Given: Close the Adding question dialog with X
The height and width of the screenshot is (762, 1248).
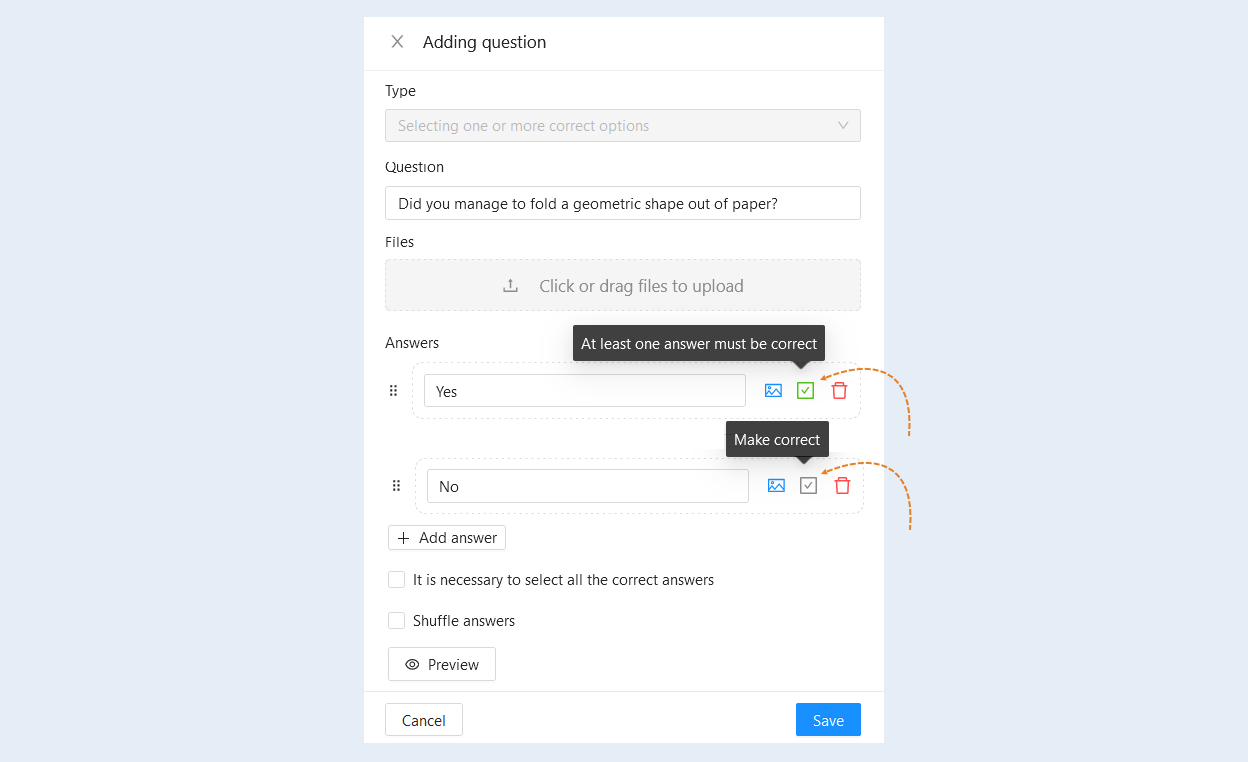Looking at the screenshot, I should pyautogui.click(x=397, y=42).
